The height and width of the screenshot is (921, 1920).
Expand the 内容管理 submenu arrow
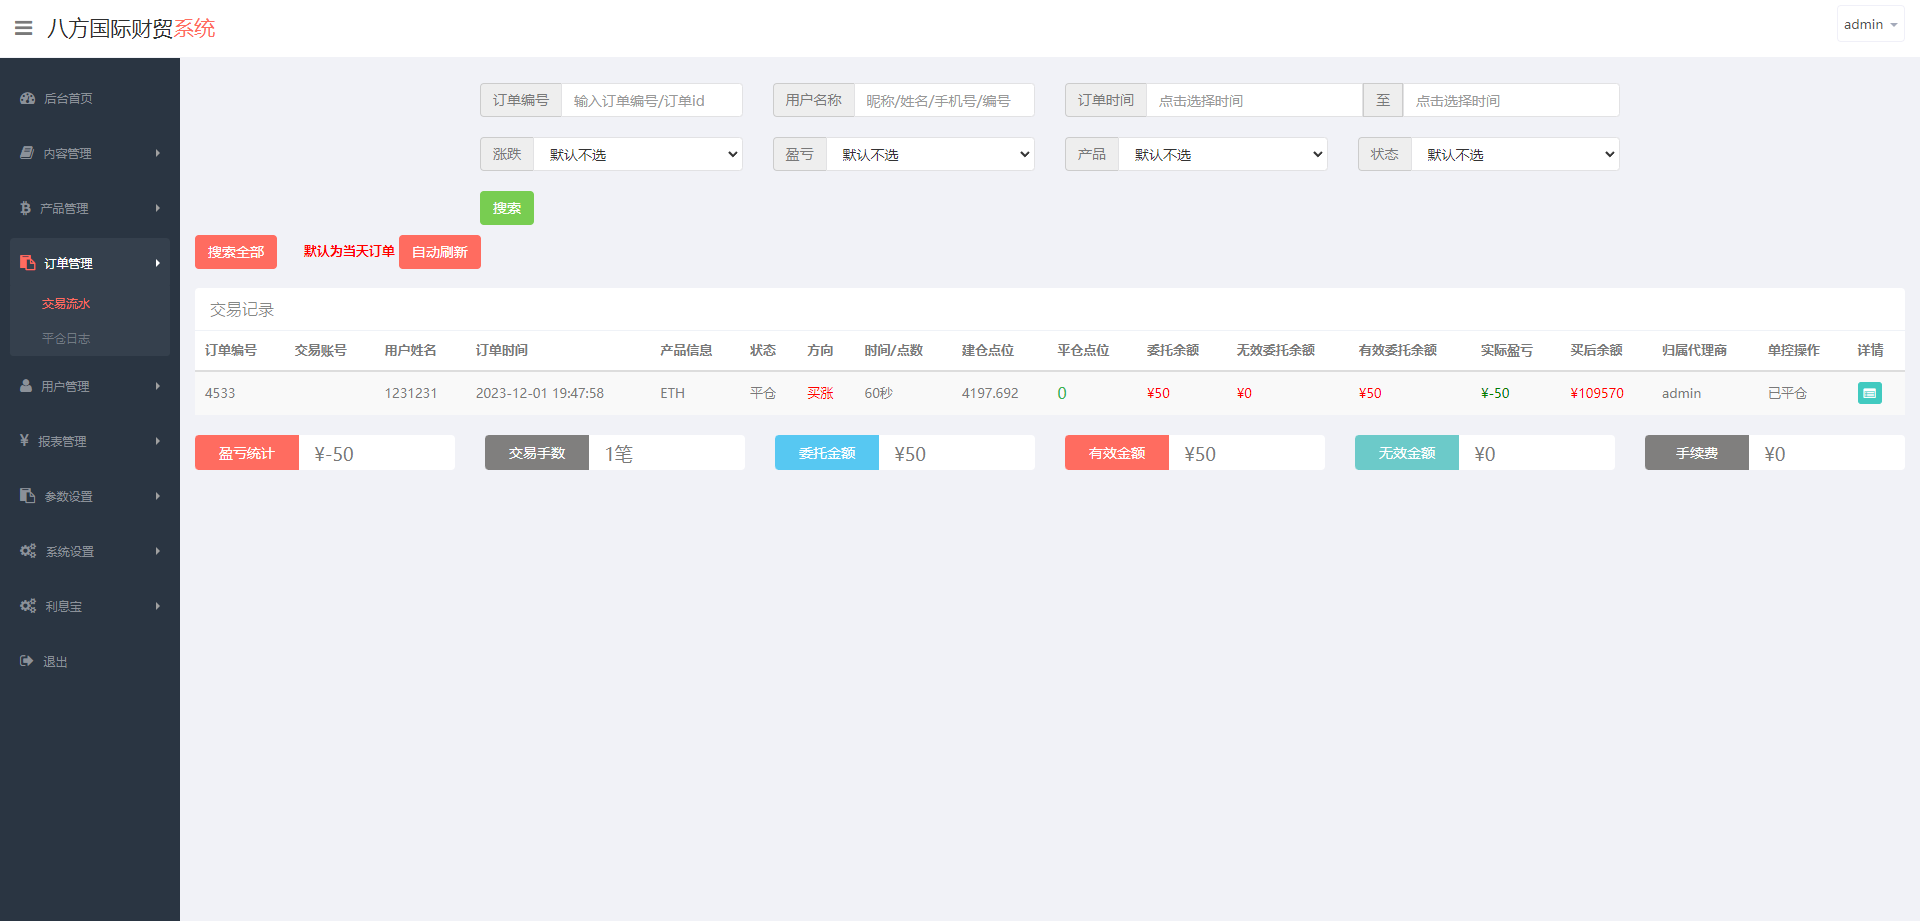click(x=158, y=153)
